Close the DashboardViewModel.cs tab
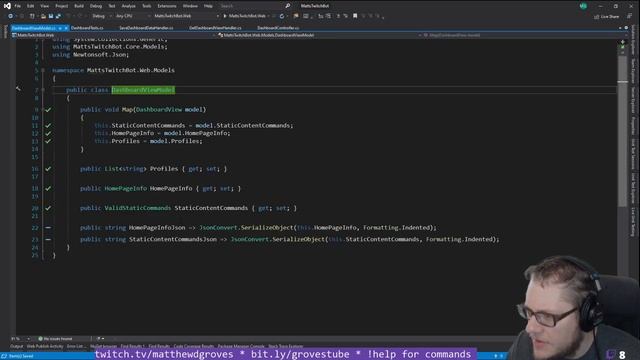The width and height of the screenshot is (640, 360). (66, 28)
